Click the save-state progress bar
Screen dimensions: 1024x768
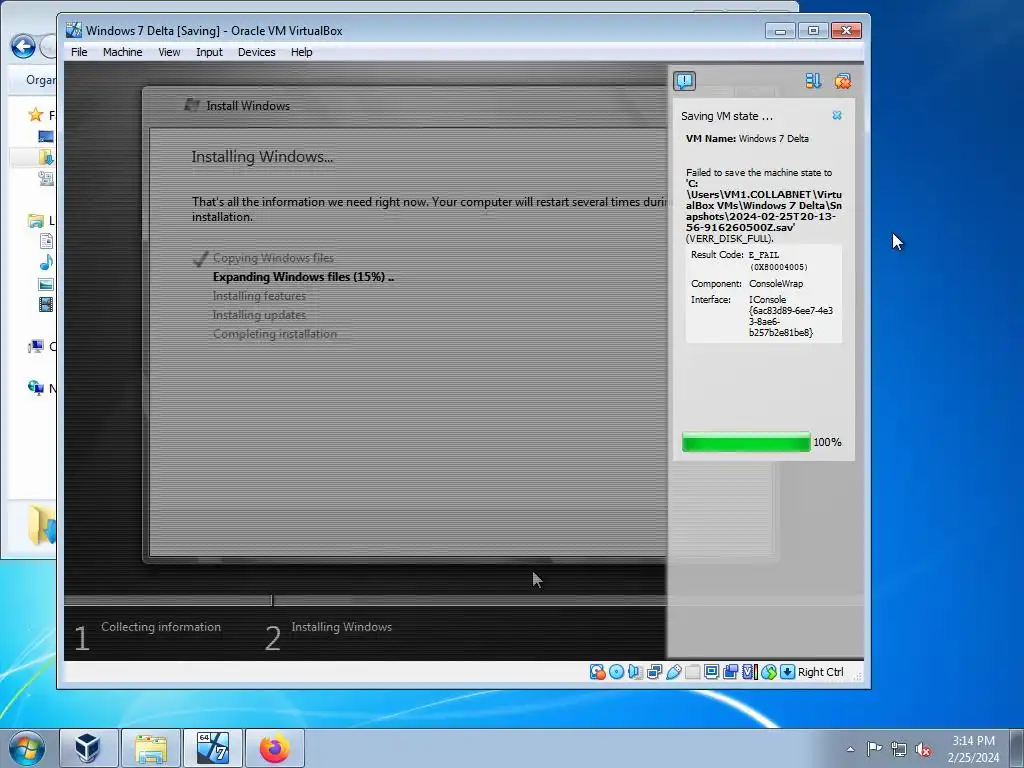coord(746,442)
